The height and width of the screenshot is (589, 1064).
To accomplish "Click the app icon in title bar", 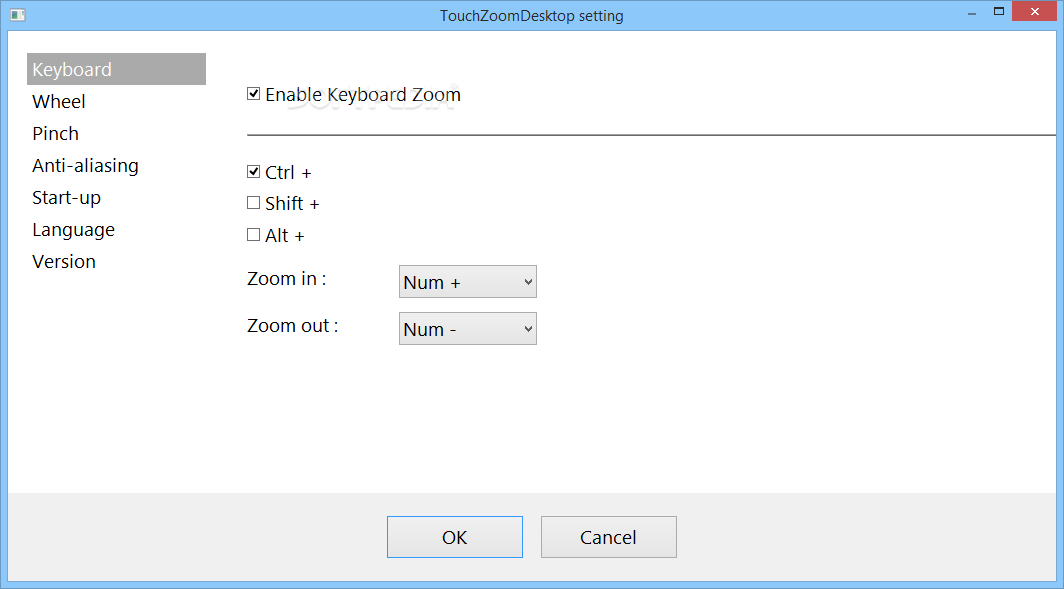I will point(18,14).
